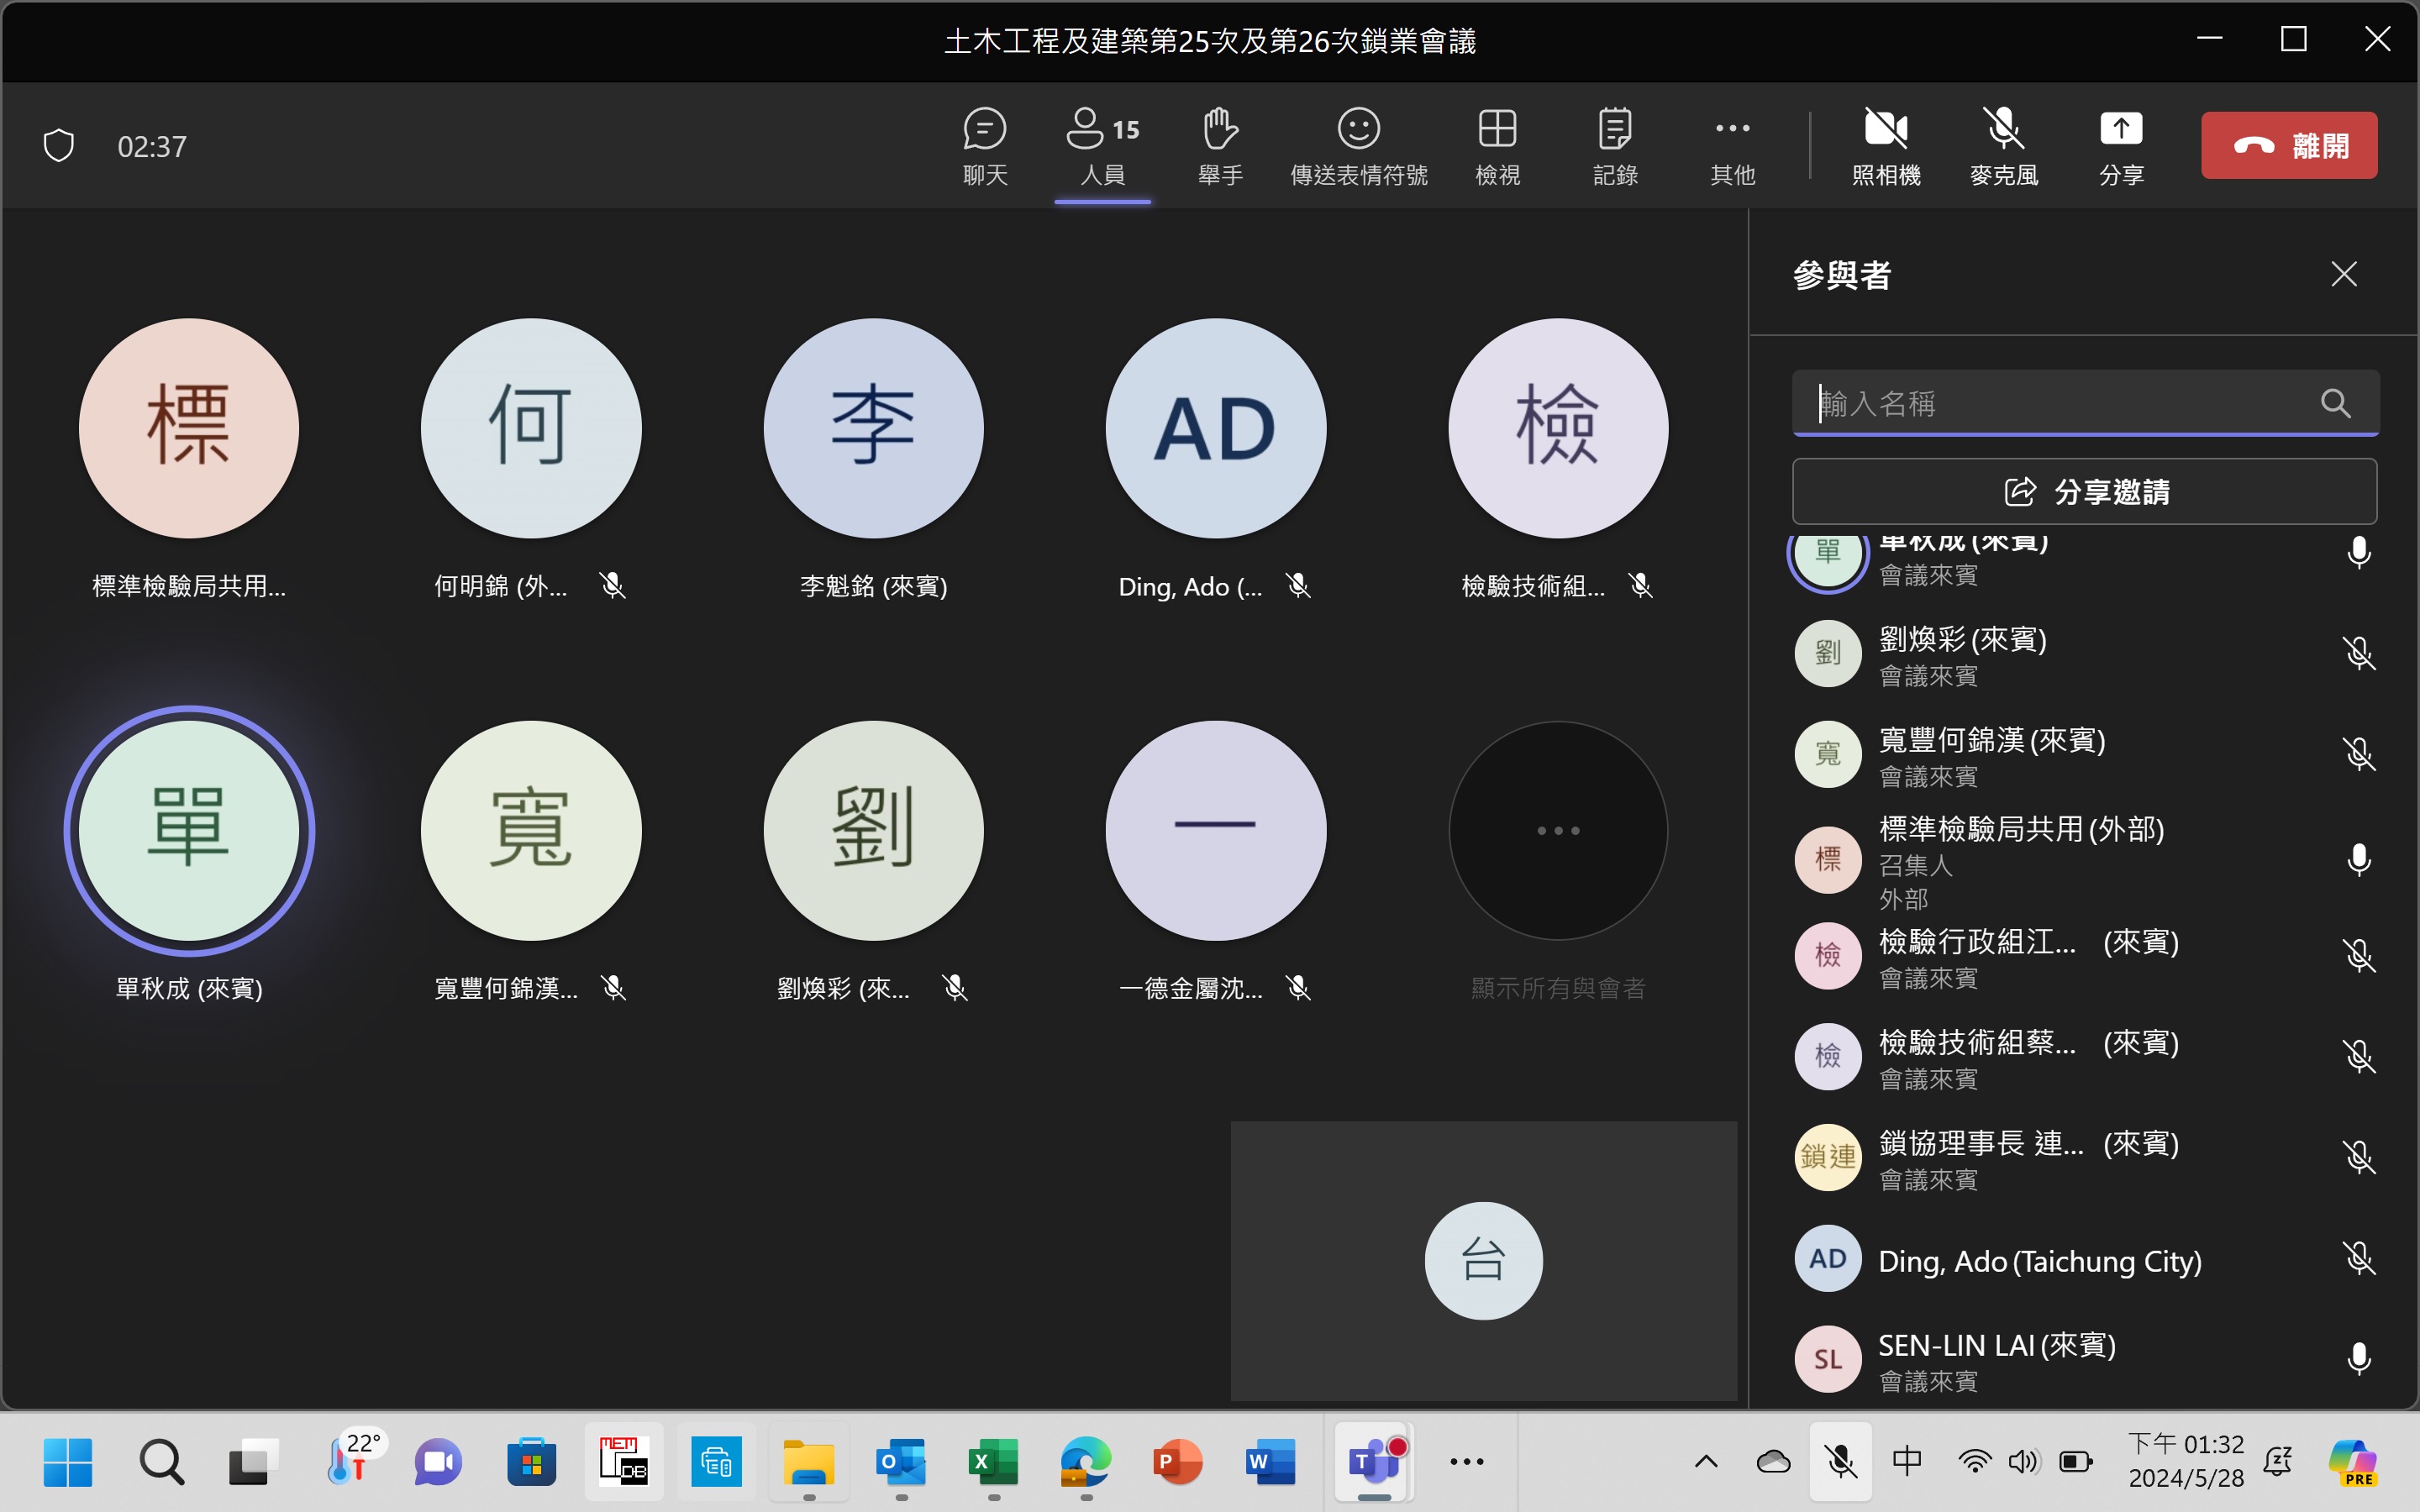Image resolution: width=2420 pixels, height=1512 pixels.
Task: Expand hidden system tray icons chevron
Action: [x=1706, y=1462]
